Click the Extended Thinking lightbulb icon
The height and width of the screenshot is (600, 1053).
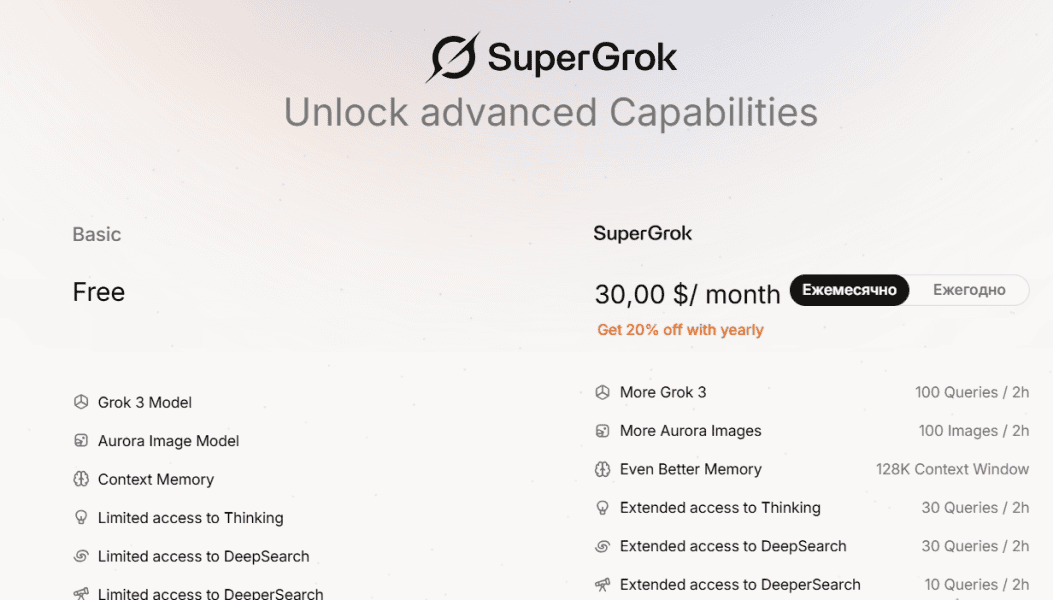point(603,508)
